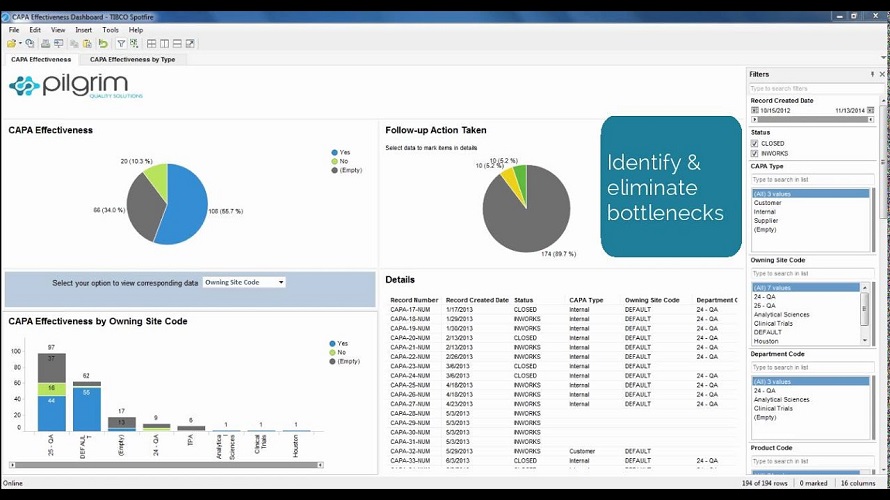Click the Record Created Date column header

(x=477, y=300)
